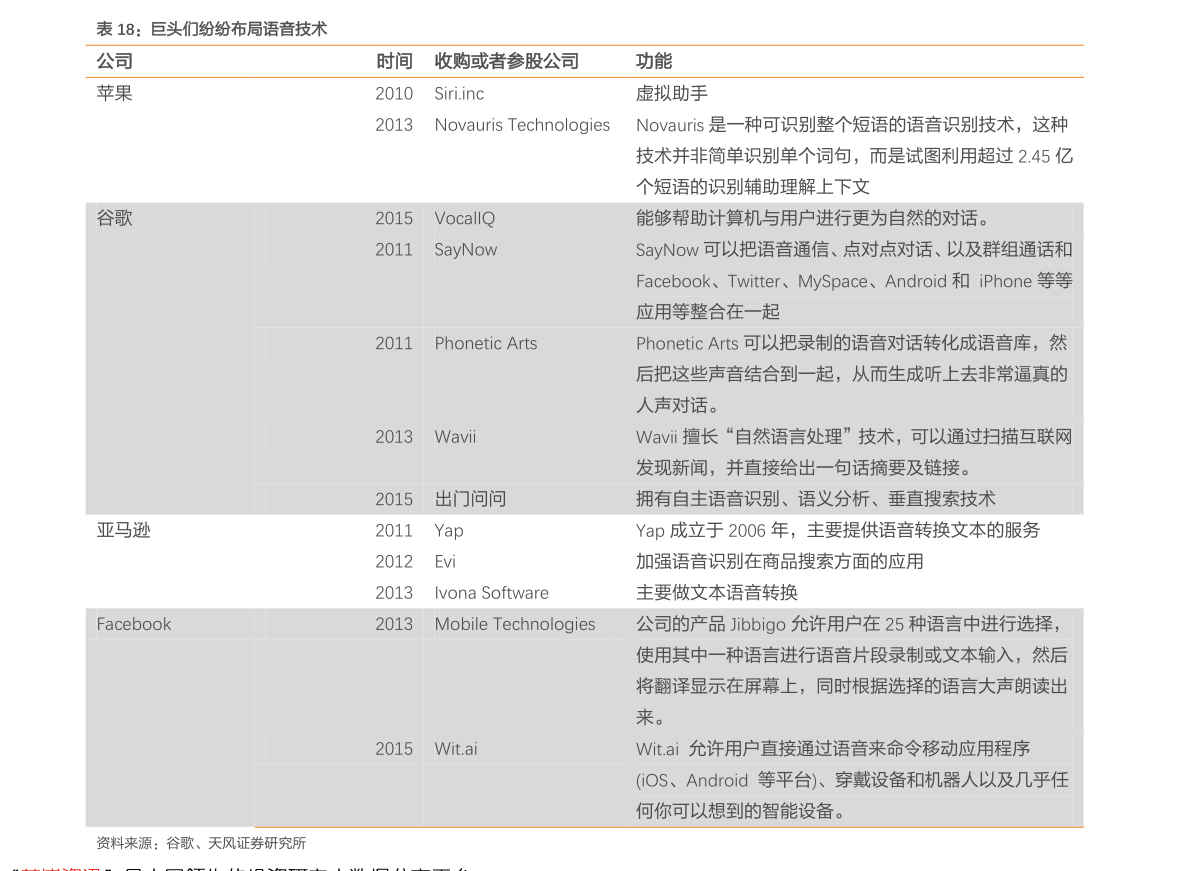Click the 'Wit.ai' company cell
1191x871 pixels.
tap(456, 749)
